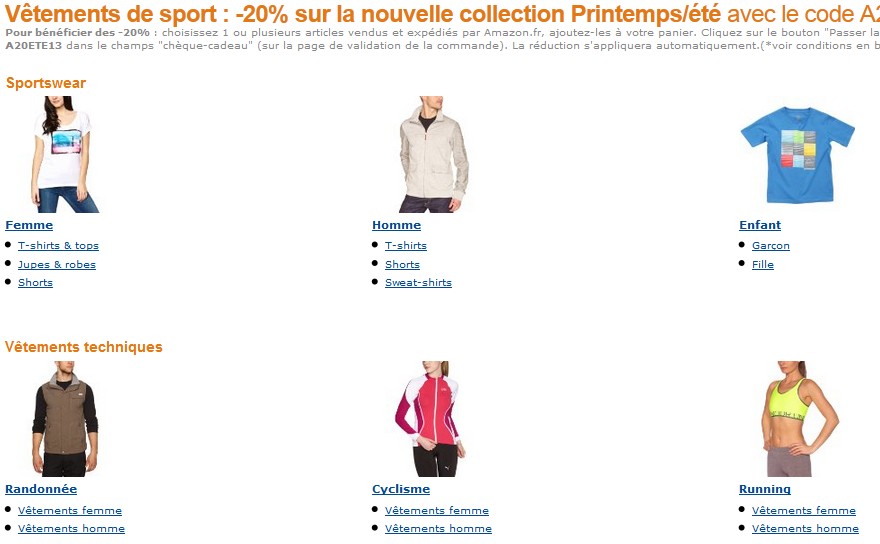Open the Running heading link
880x544 pixels.
tap(765, 489)
